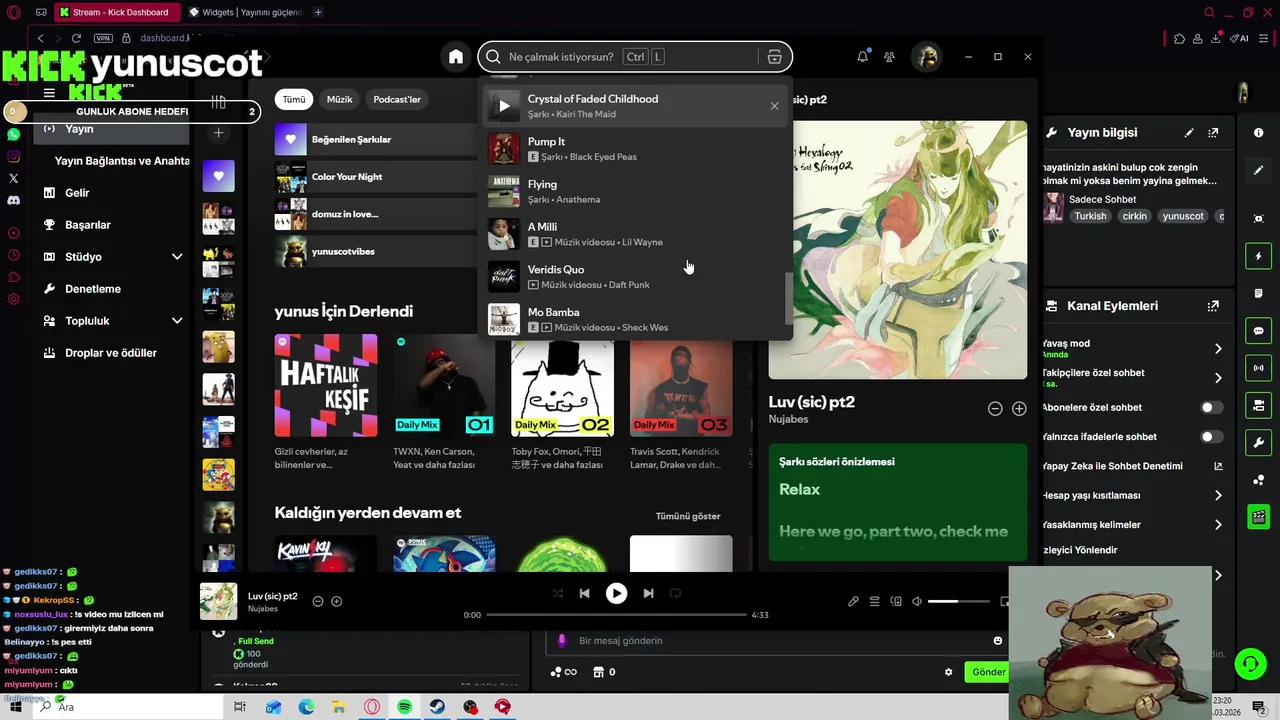Open liked songs heart tile in sidebar

pos(219,176)
